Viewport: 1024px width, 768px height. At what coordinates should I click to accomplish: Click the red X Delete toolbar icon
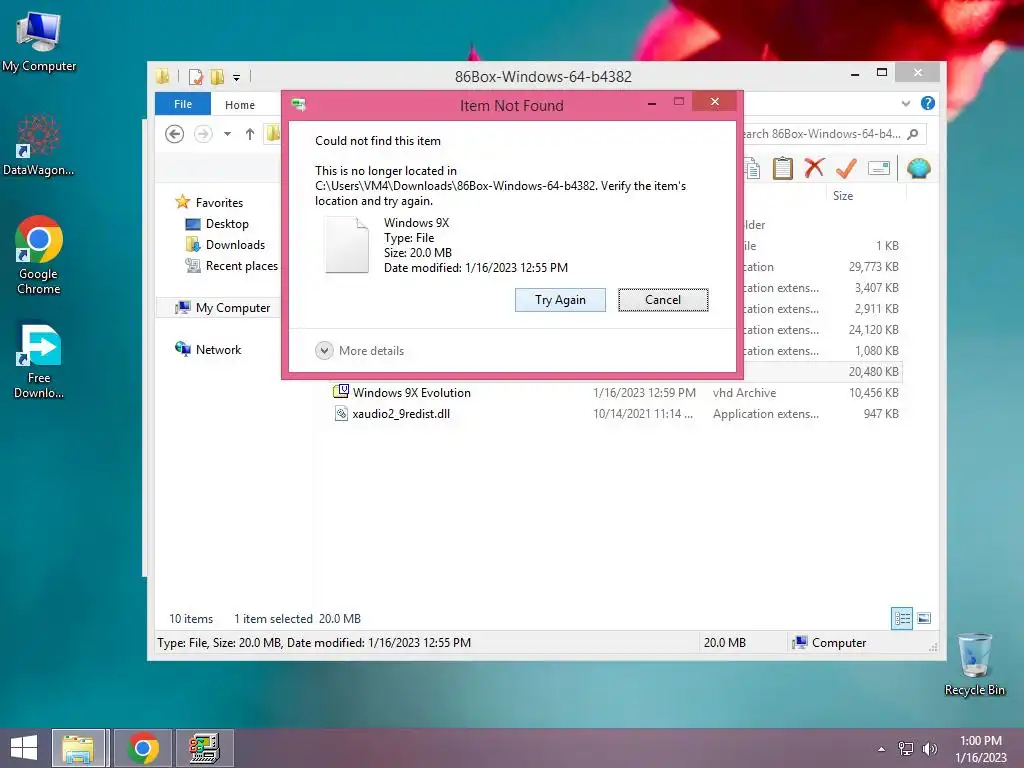814,168
